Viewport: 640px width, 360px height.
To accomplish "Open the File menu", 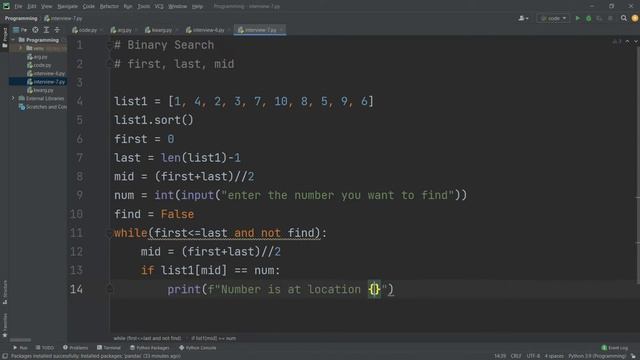I will point(18,6).
